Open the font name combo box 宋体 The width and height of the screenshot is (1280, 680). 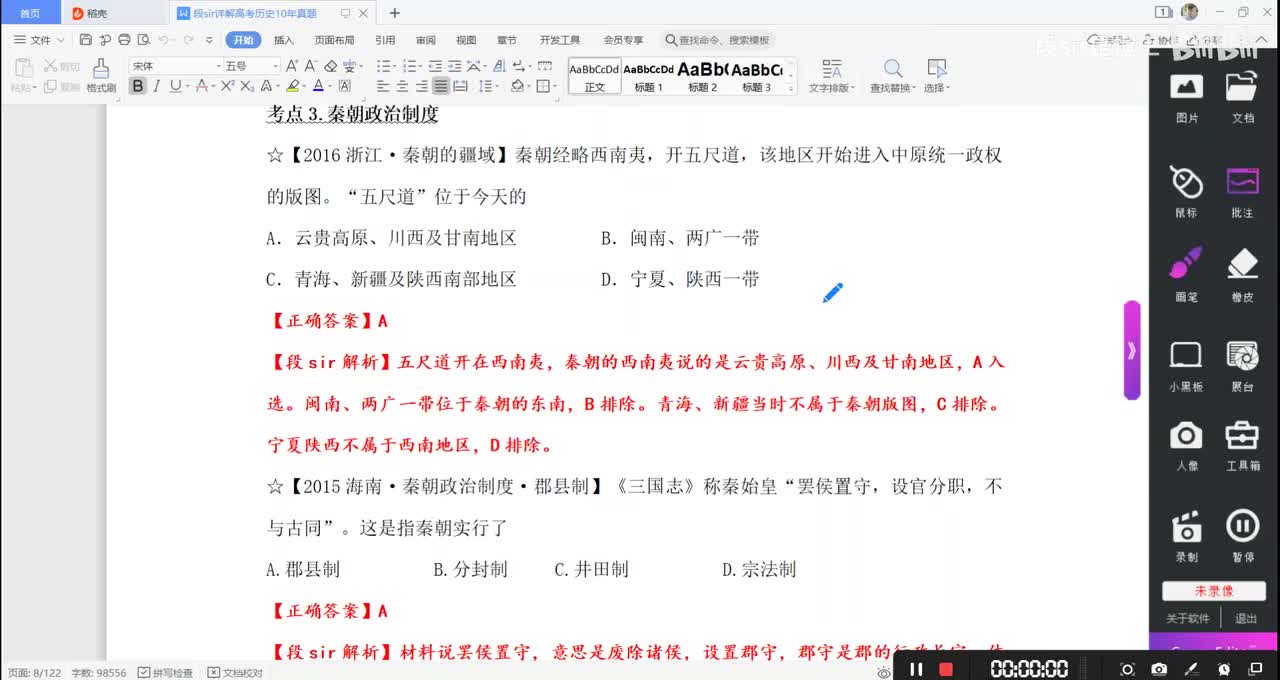(x=174, y=66)
